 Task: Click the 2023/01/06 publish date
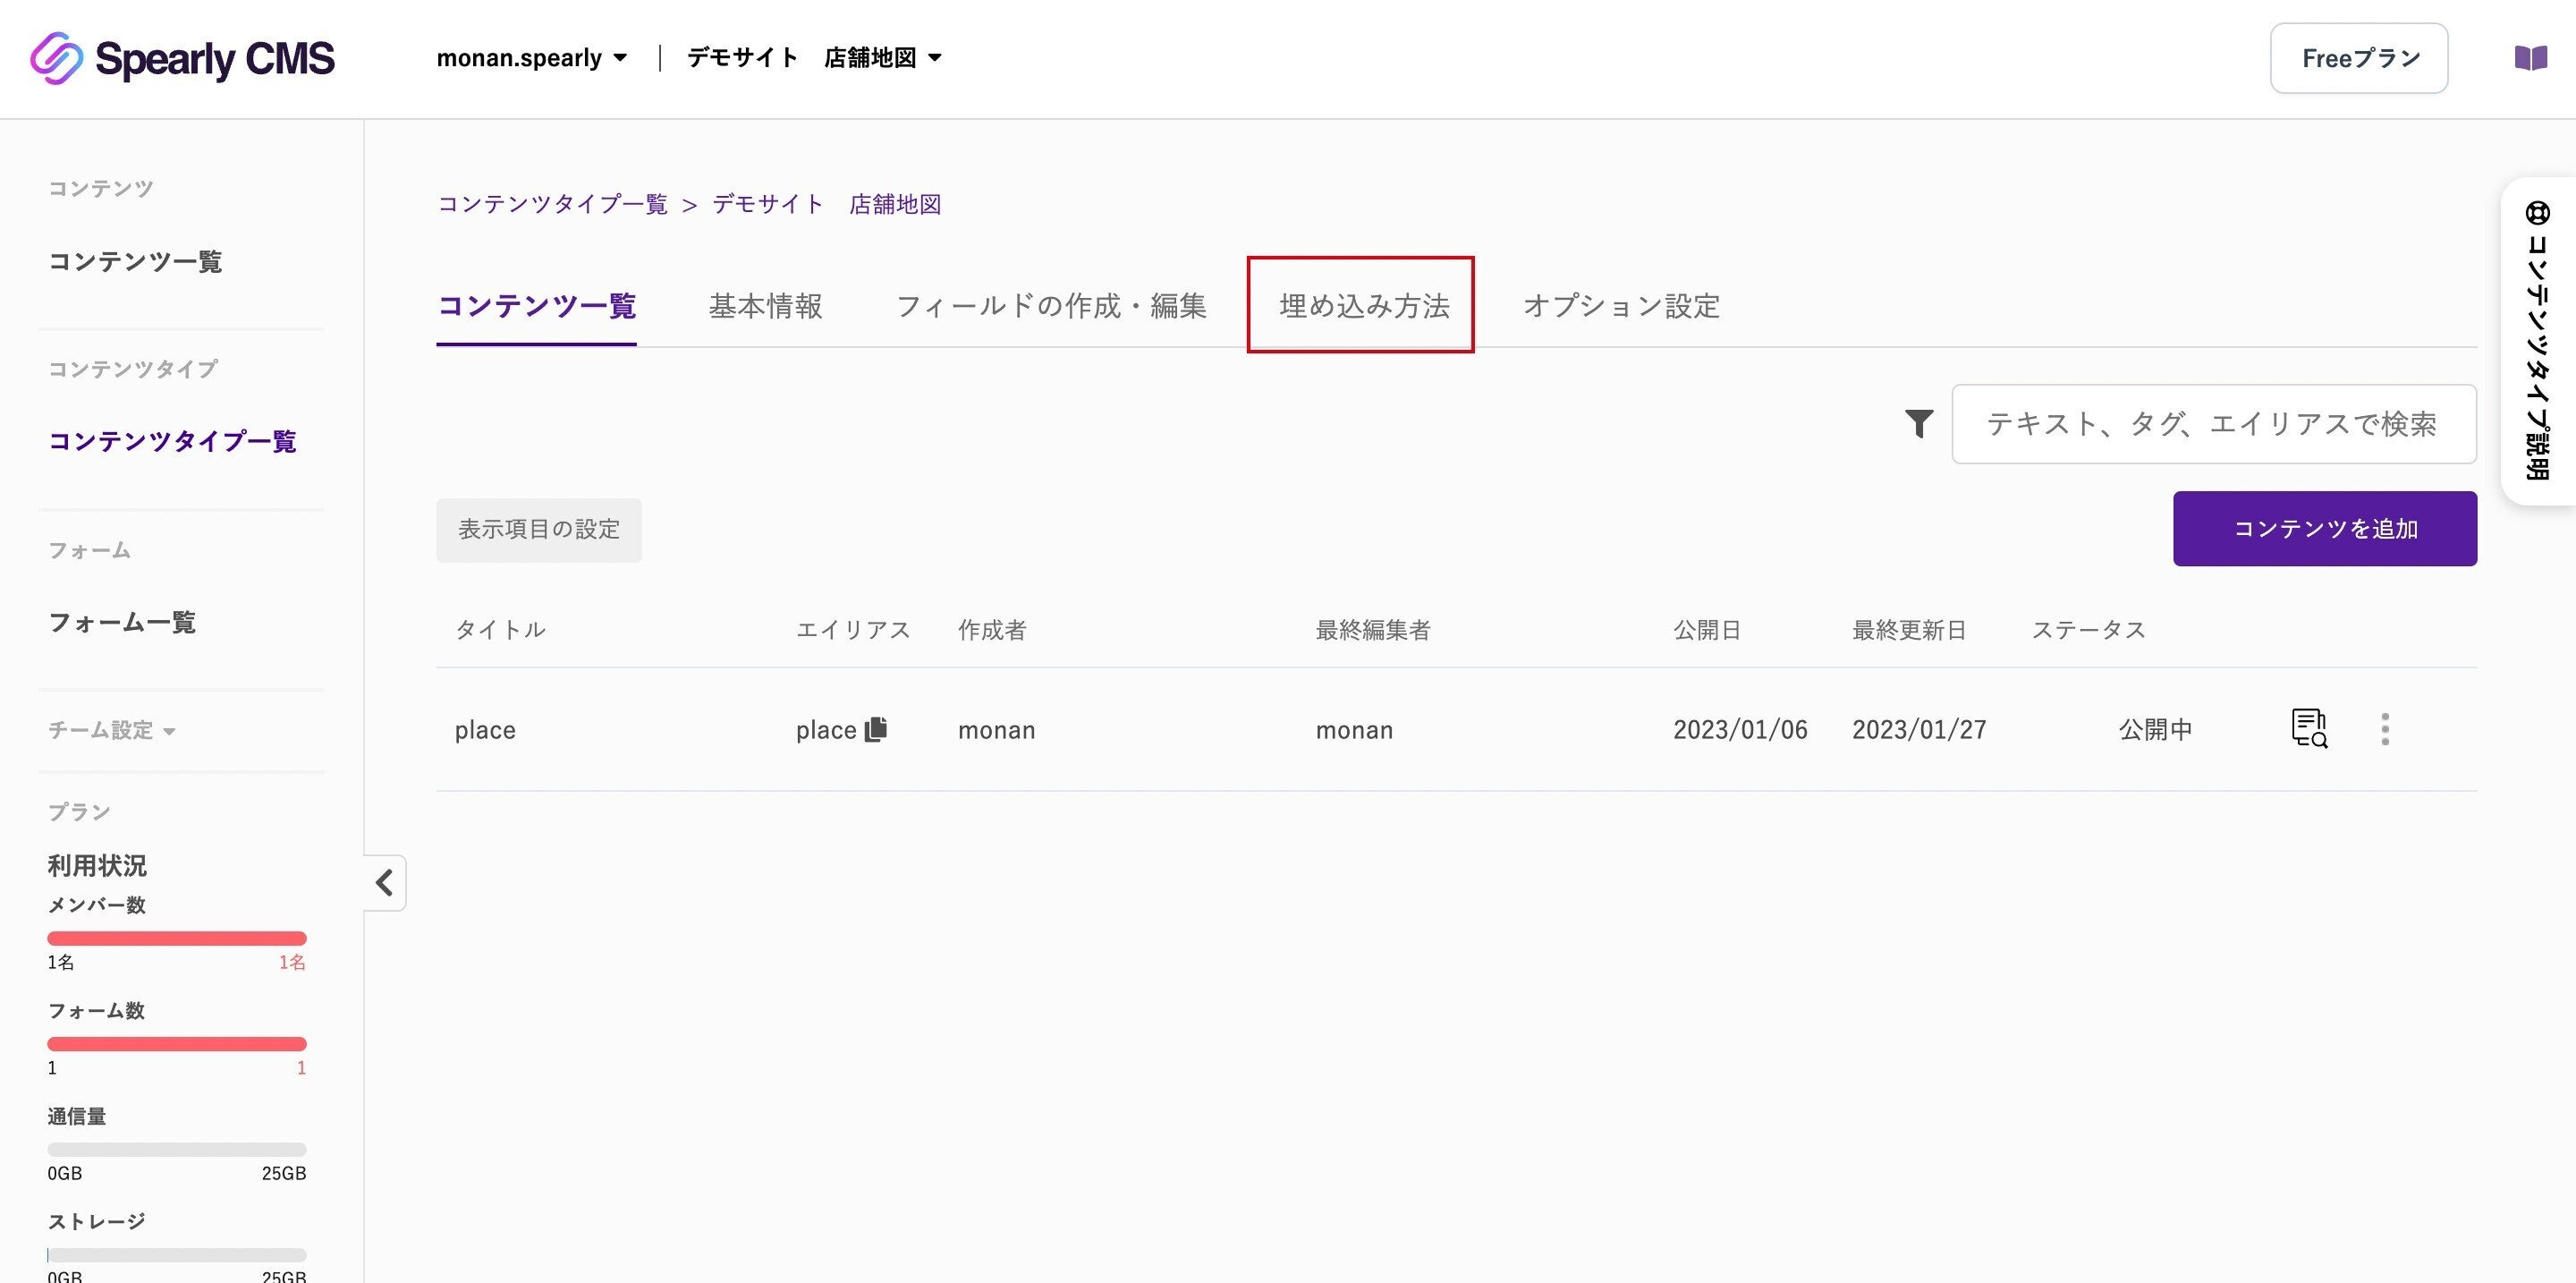1740,729
